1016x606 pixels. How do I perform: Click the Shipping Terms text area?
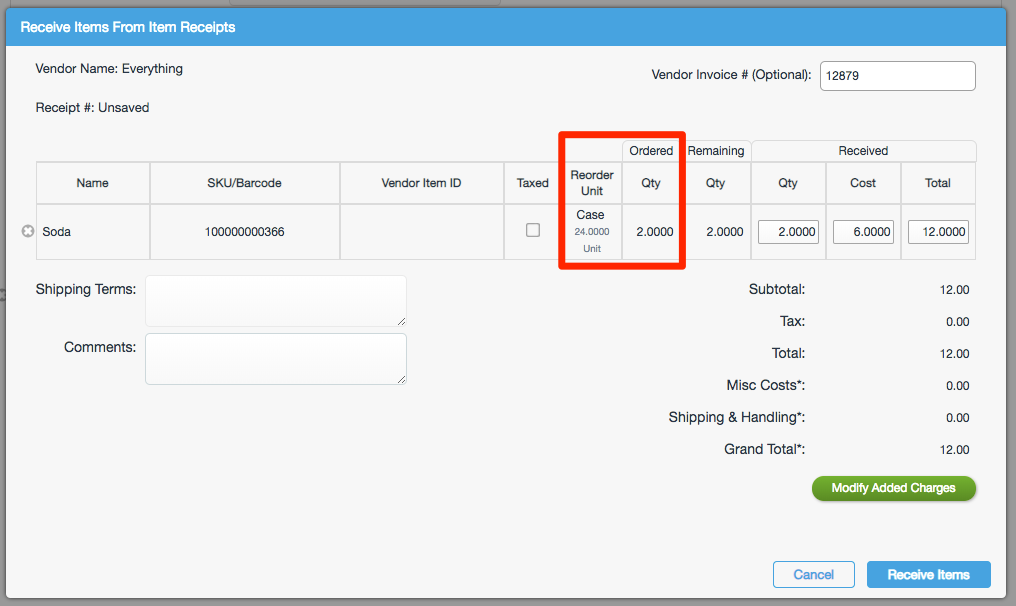(275, 300)
